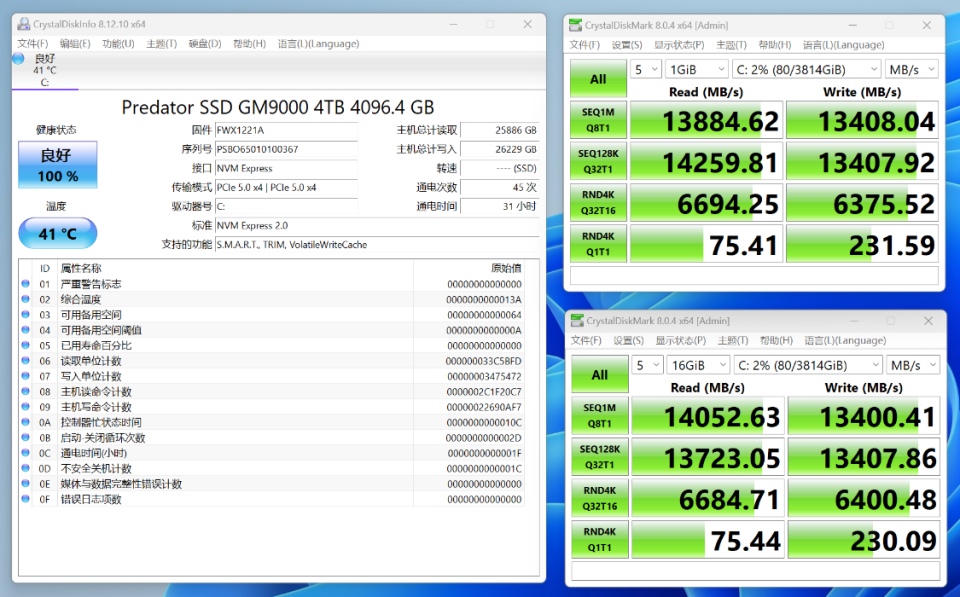The height and width of the screenshot is (597, 960).
Task: Click raw value 000000033C5BFD
Action: [484, 361]
